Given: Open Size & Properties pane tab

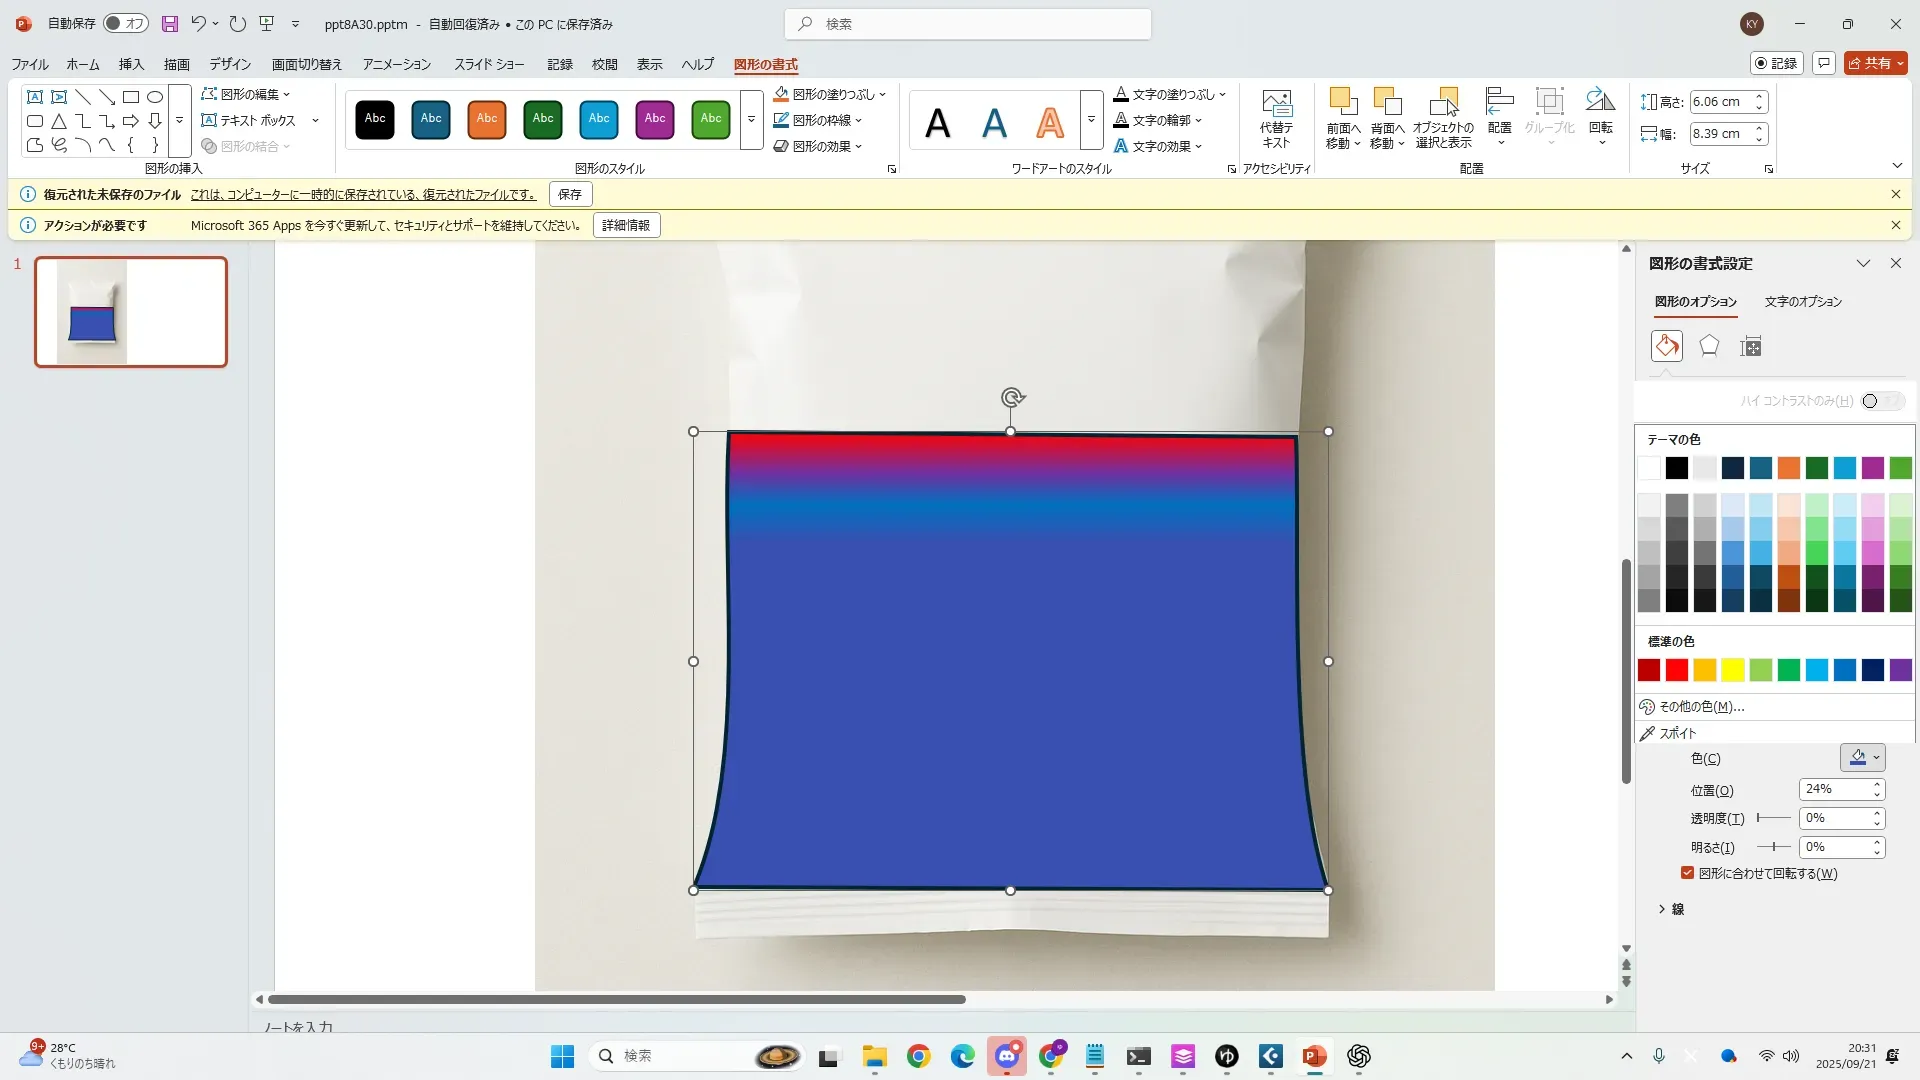Looking at the screenshot, I should 1750,346.
